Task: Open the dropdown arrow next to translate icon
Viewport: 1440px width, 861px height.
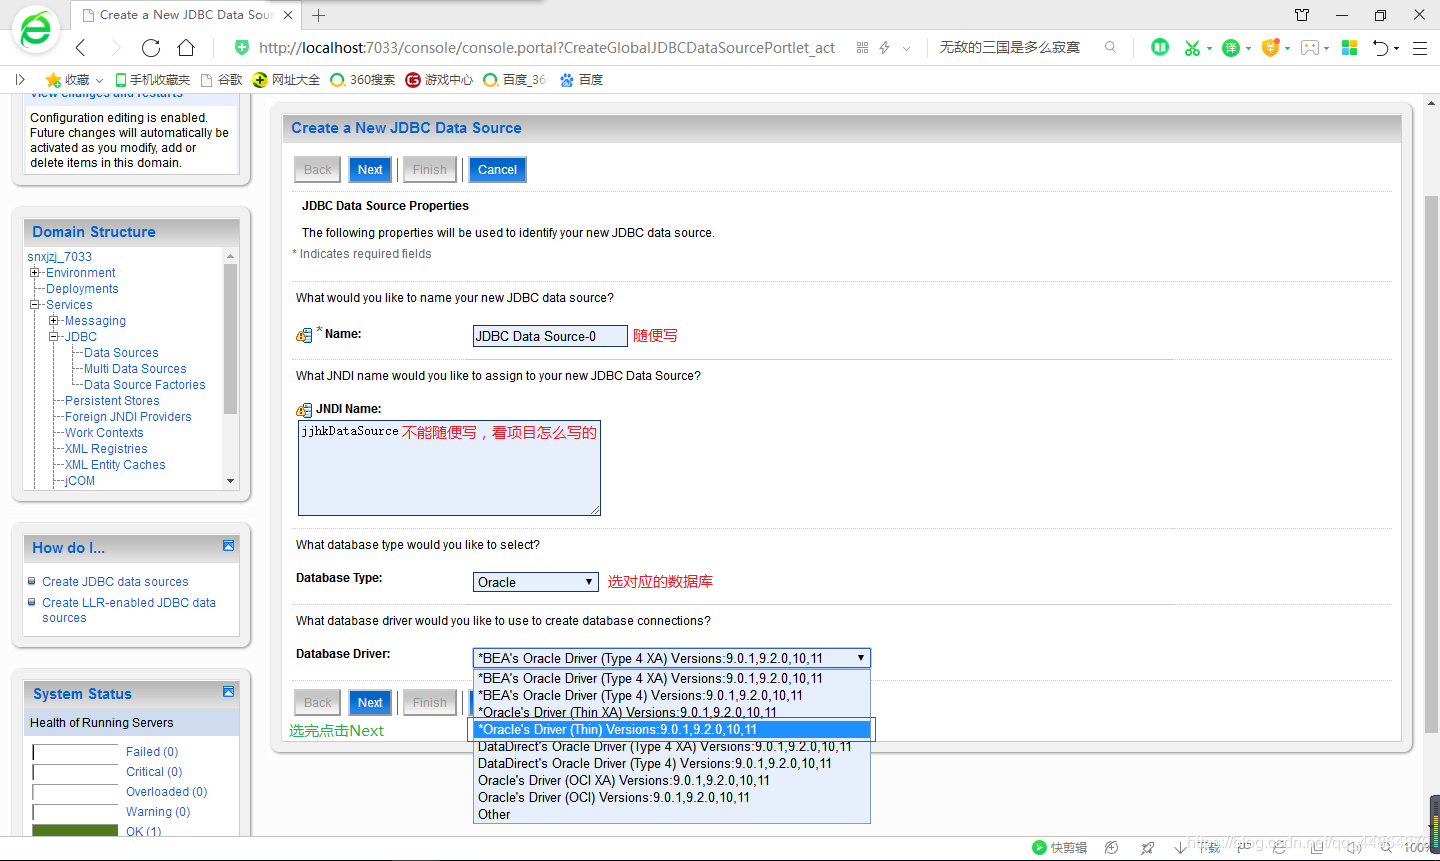Action: 1248,48
